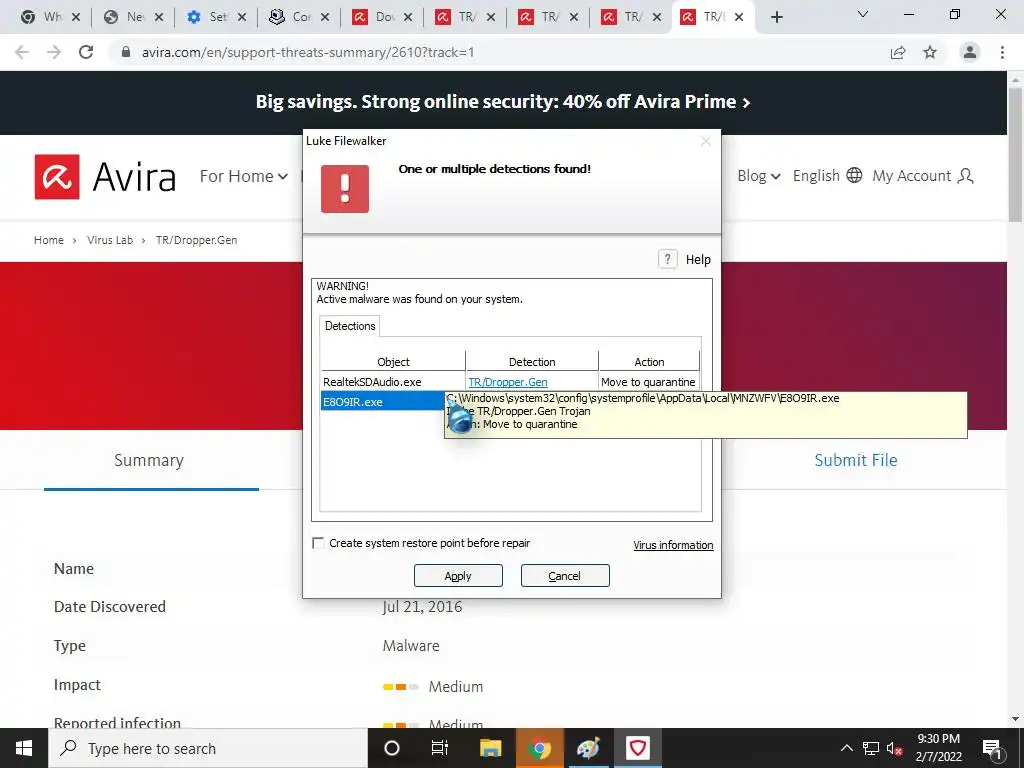Open the notification center icon
Screen dimensions: 1024x768
[993, 749]
